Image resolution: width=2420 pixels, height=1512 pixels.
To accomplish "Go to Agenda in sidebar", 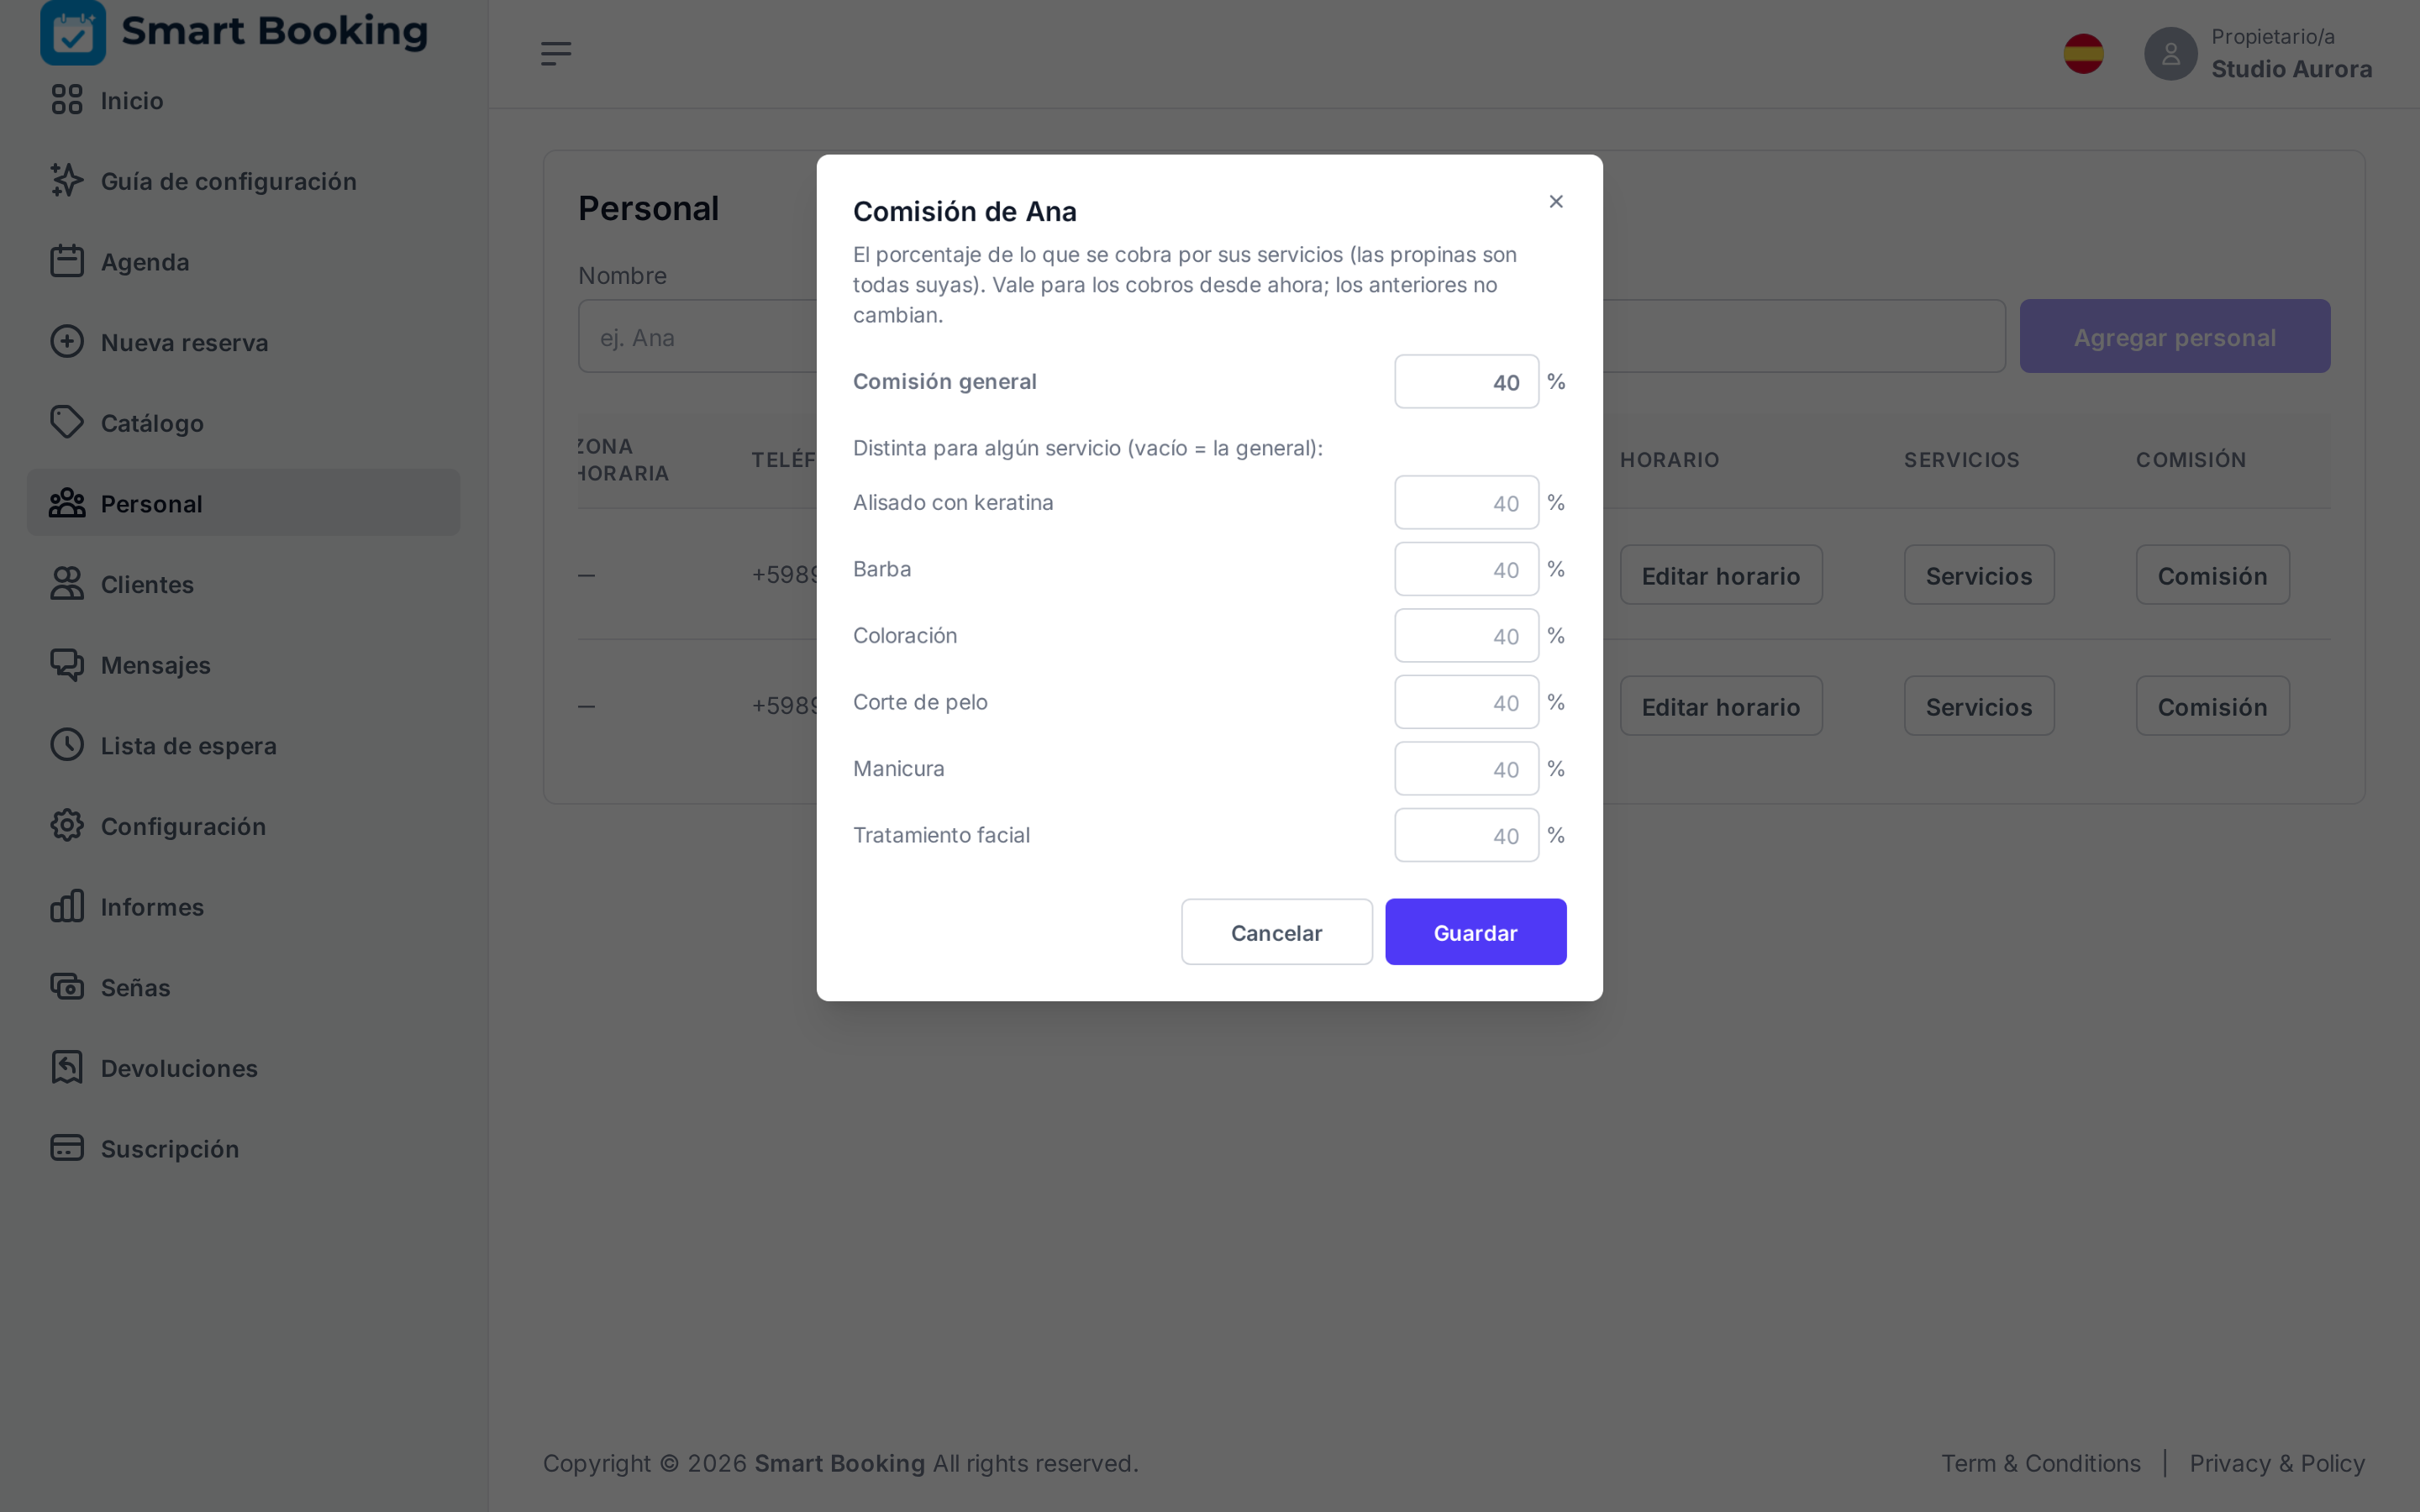I will tap(243, 261).
